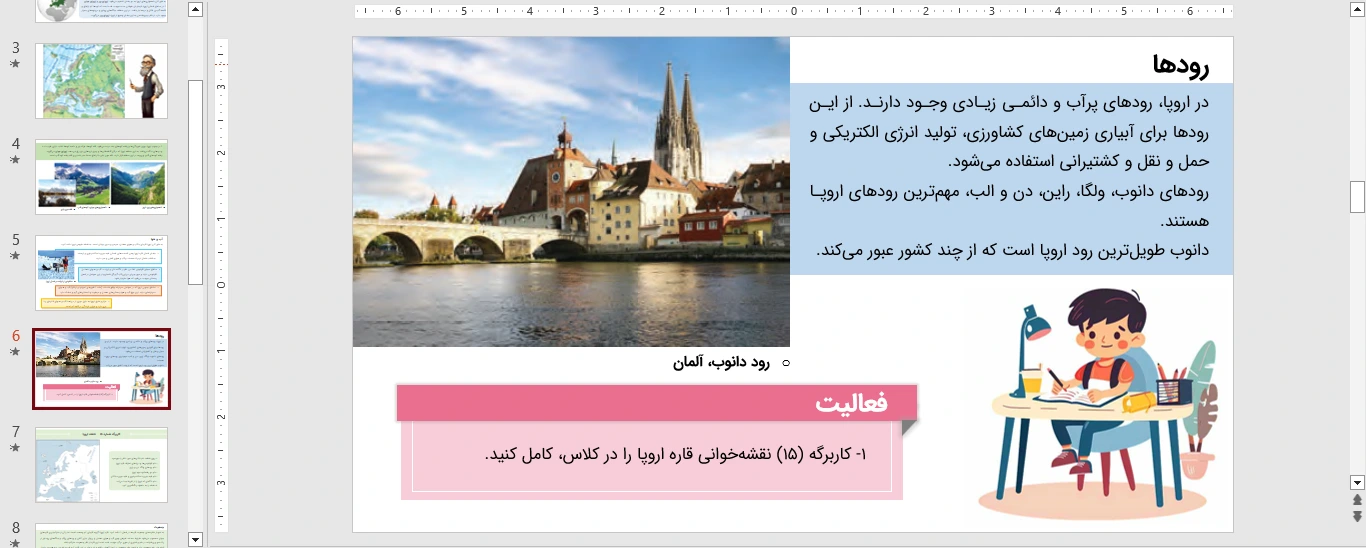Select the boy studying at desk illustration

tap(1098, 402)
